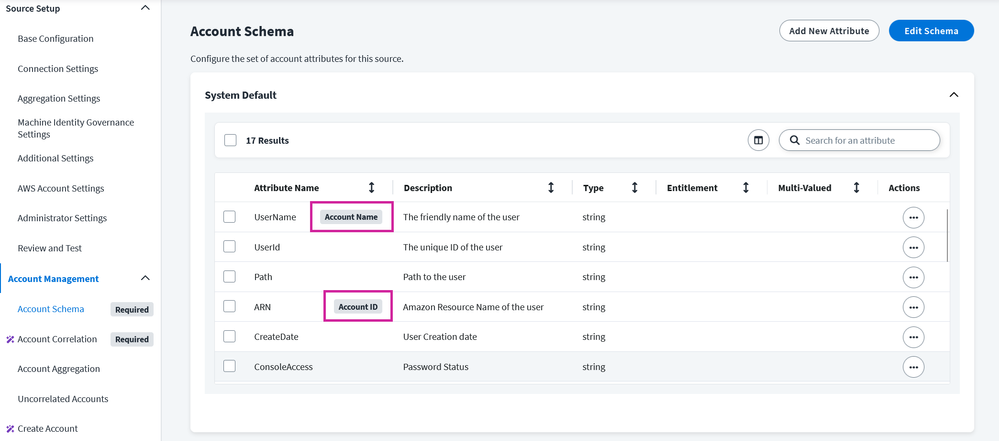Sort by Type column arrows

635,188
